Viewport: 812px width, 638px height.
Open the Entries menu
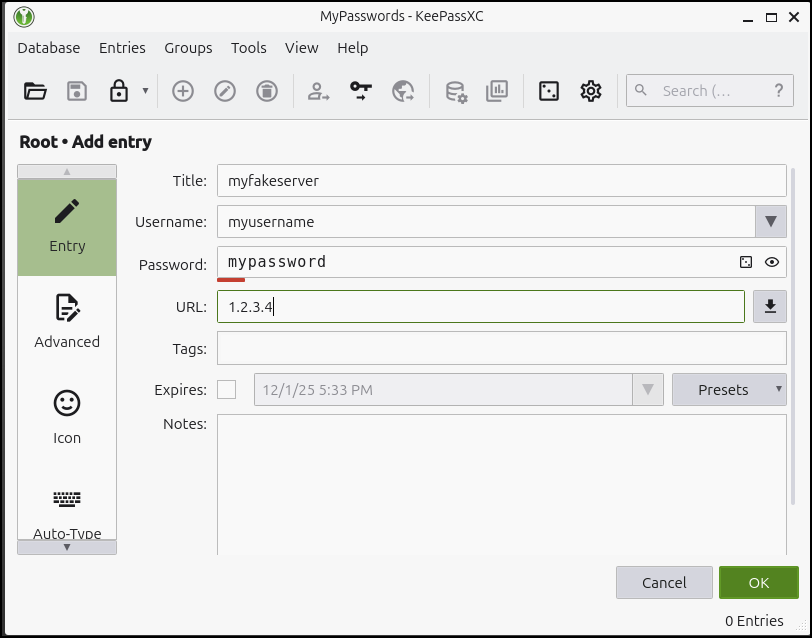pos(122,47)
